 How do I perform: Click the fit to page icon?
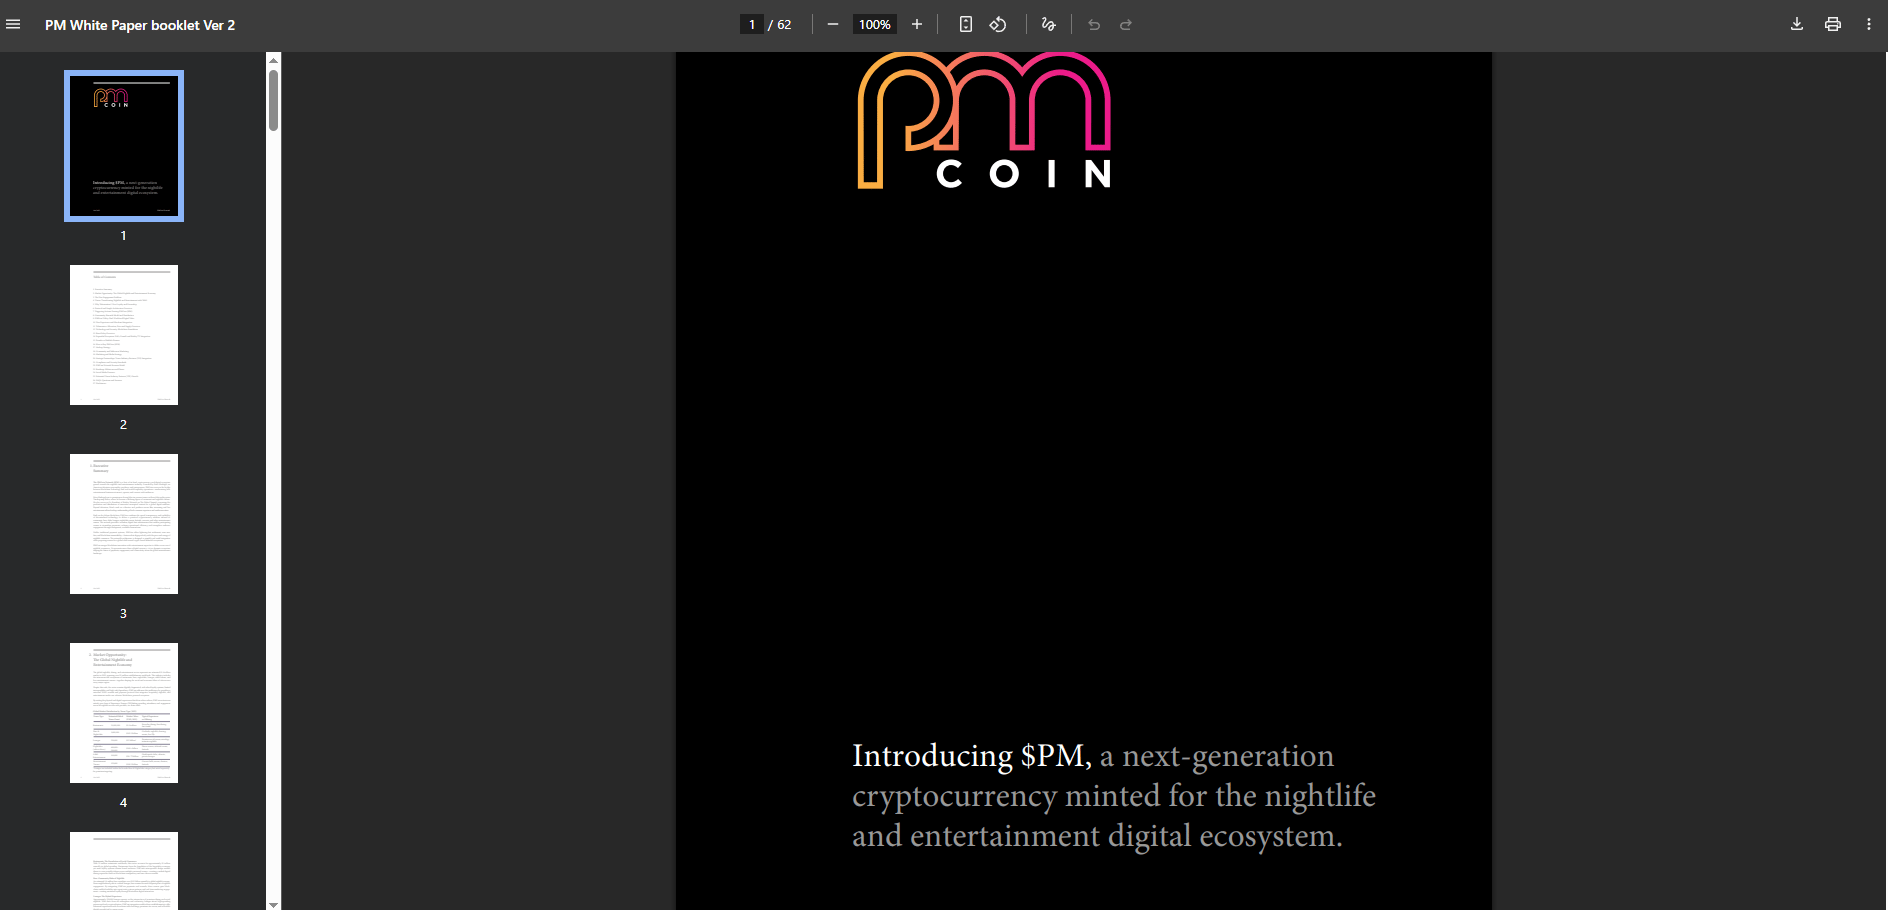click(966, 25)
